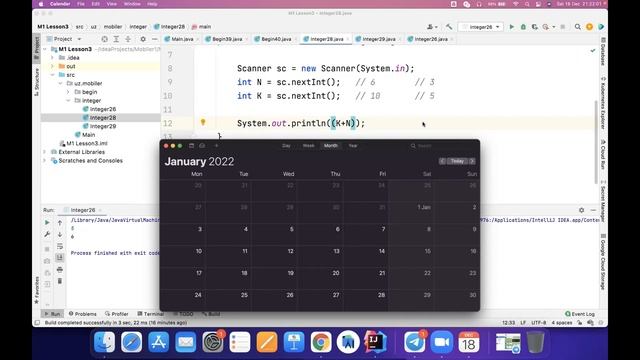Click the lightbulb intention icon on line 12
Screen dimensions: 640x360
(203, 122)
